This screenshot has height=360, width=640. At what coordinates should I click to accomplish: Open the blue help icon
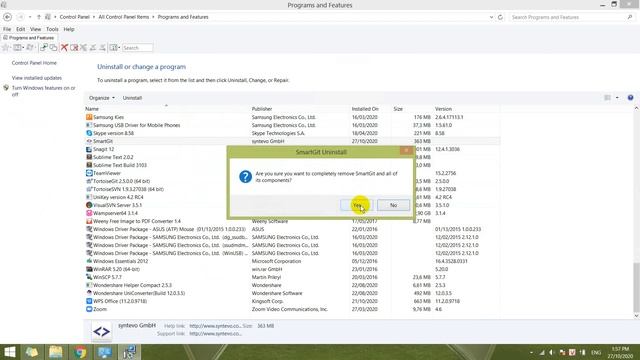tap(630, 98)
